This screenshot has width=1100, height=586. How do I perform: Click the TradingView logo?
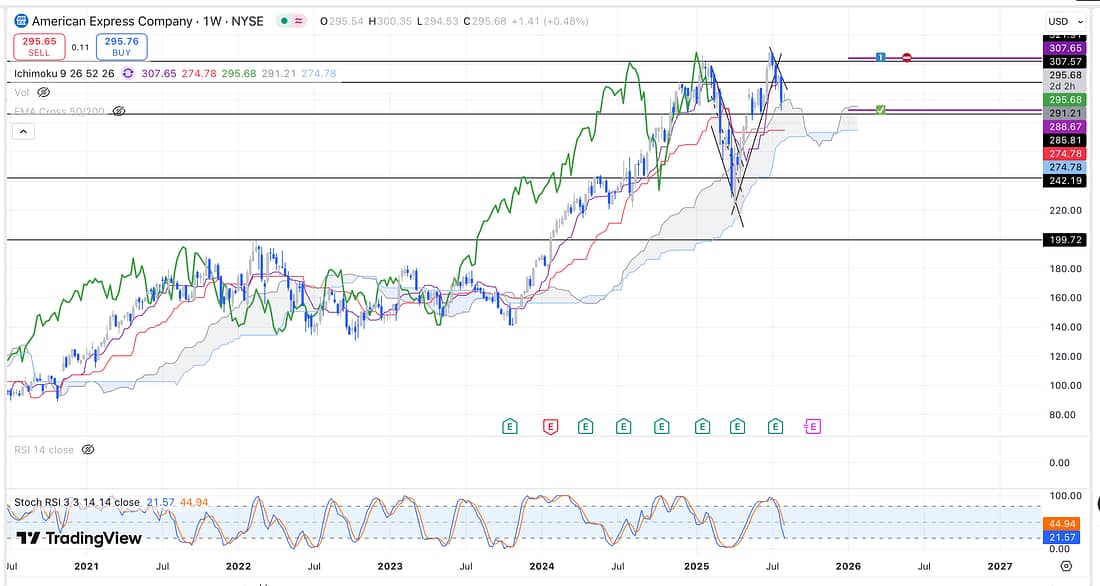[78, 538]
